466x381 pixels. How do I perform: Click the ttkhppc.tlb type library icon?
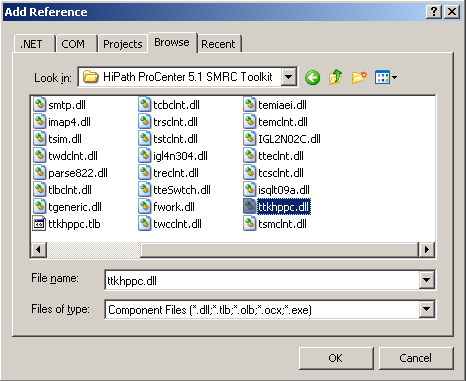tap(39, 223)
